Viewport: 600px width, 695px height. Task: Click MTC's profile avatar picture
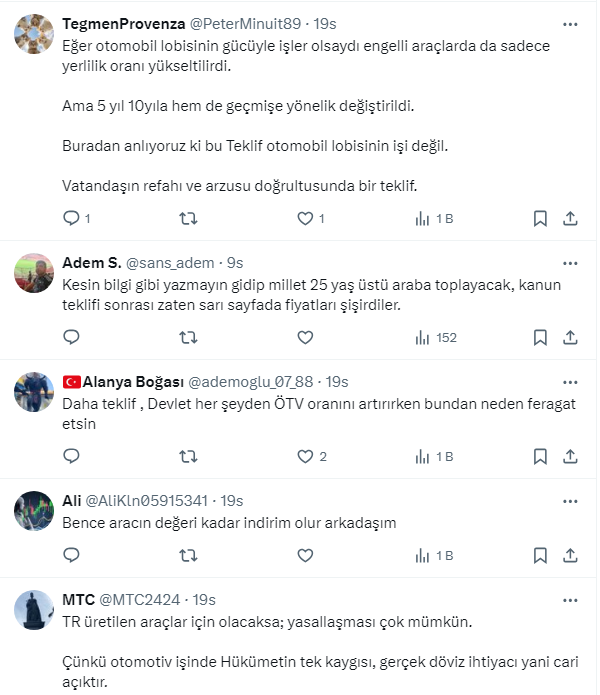[34, 610]
